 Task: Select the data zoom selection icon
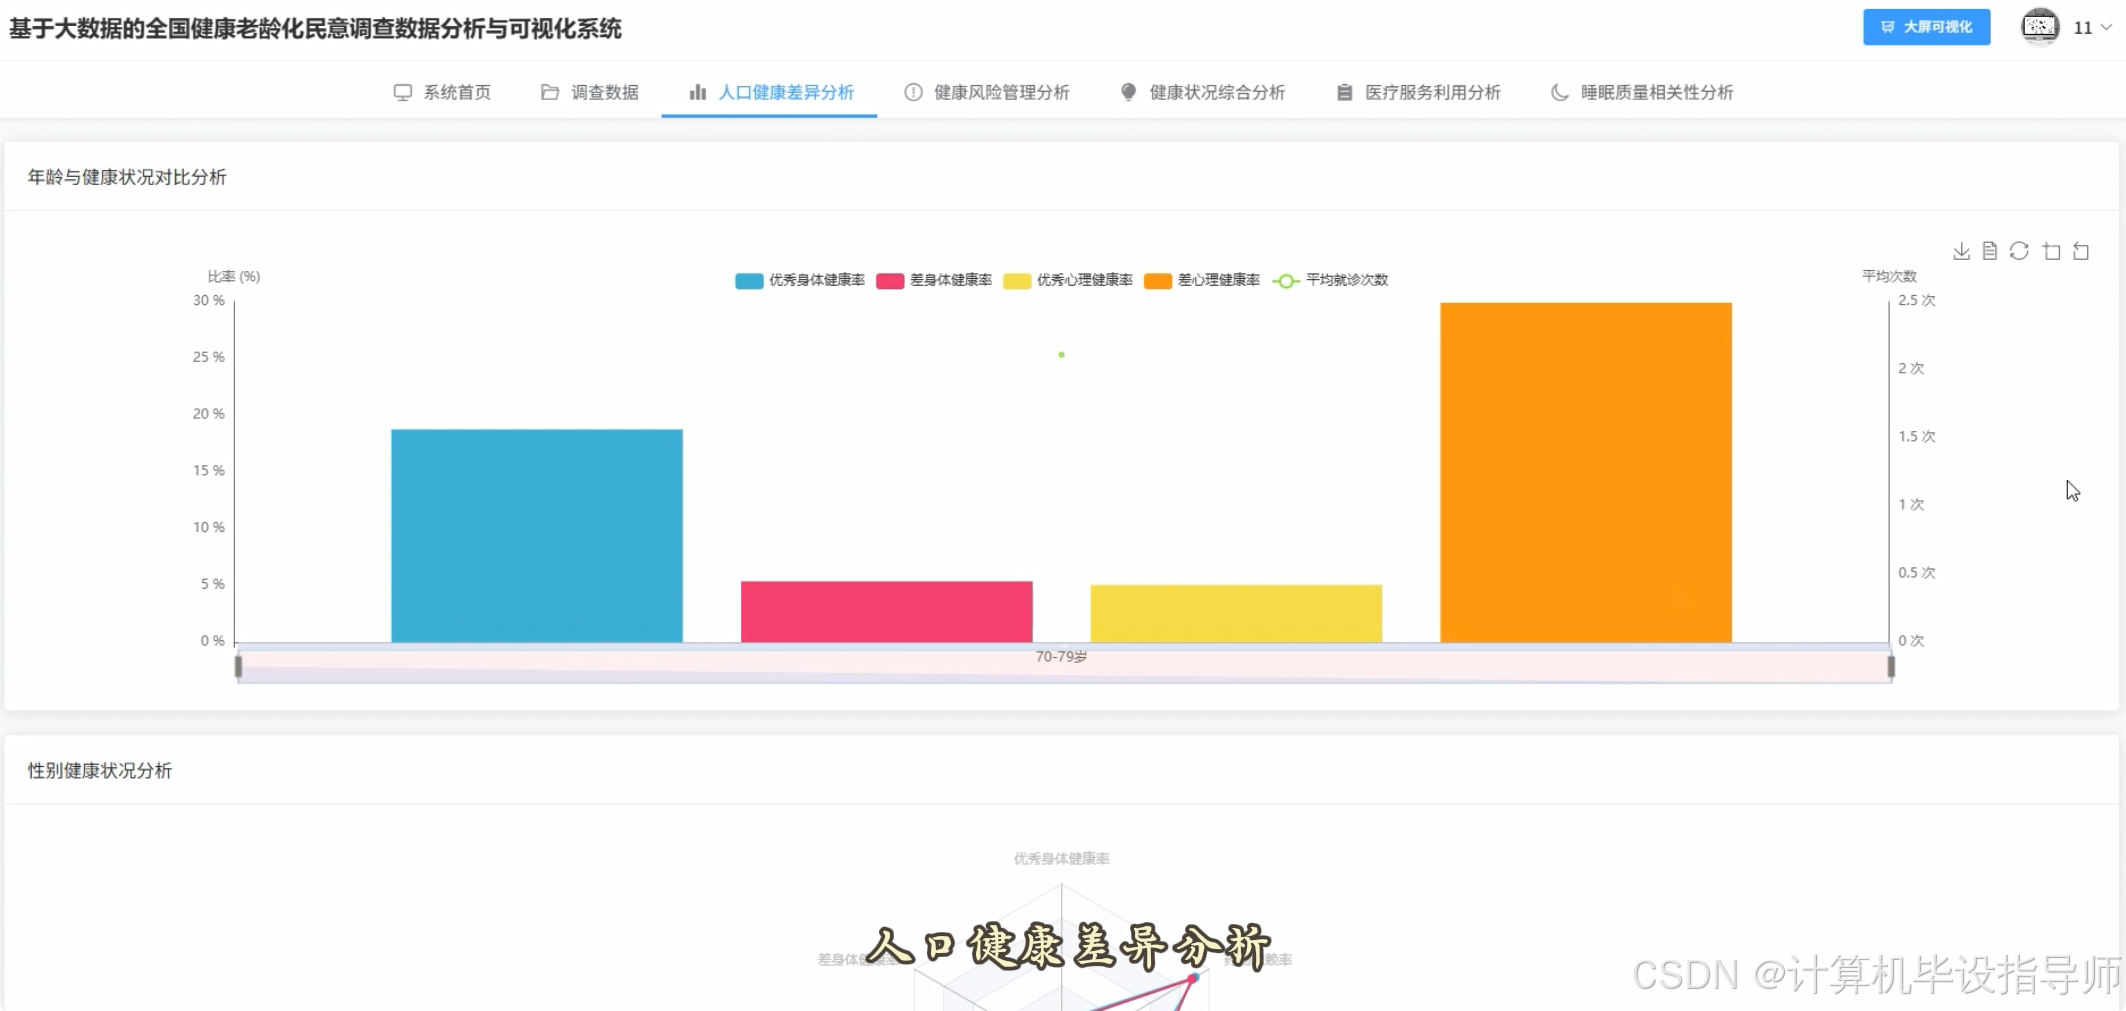[2051, 251]
